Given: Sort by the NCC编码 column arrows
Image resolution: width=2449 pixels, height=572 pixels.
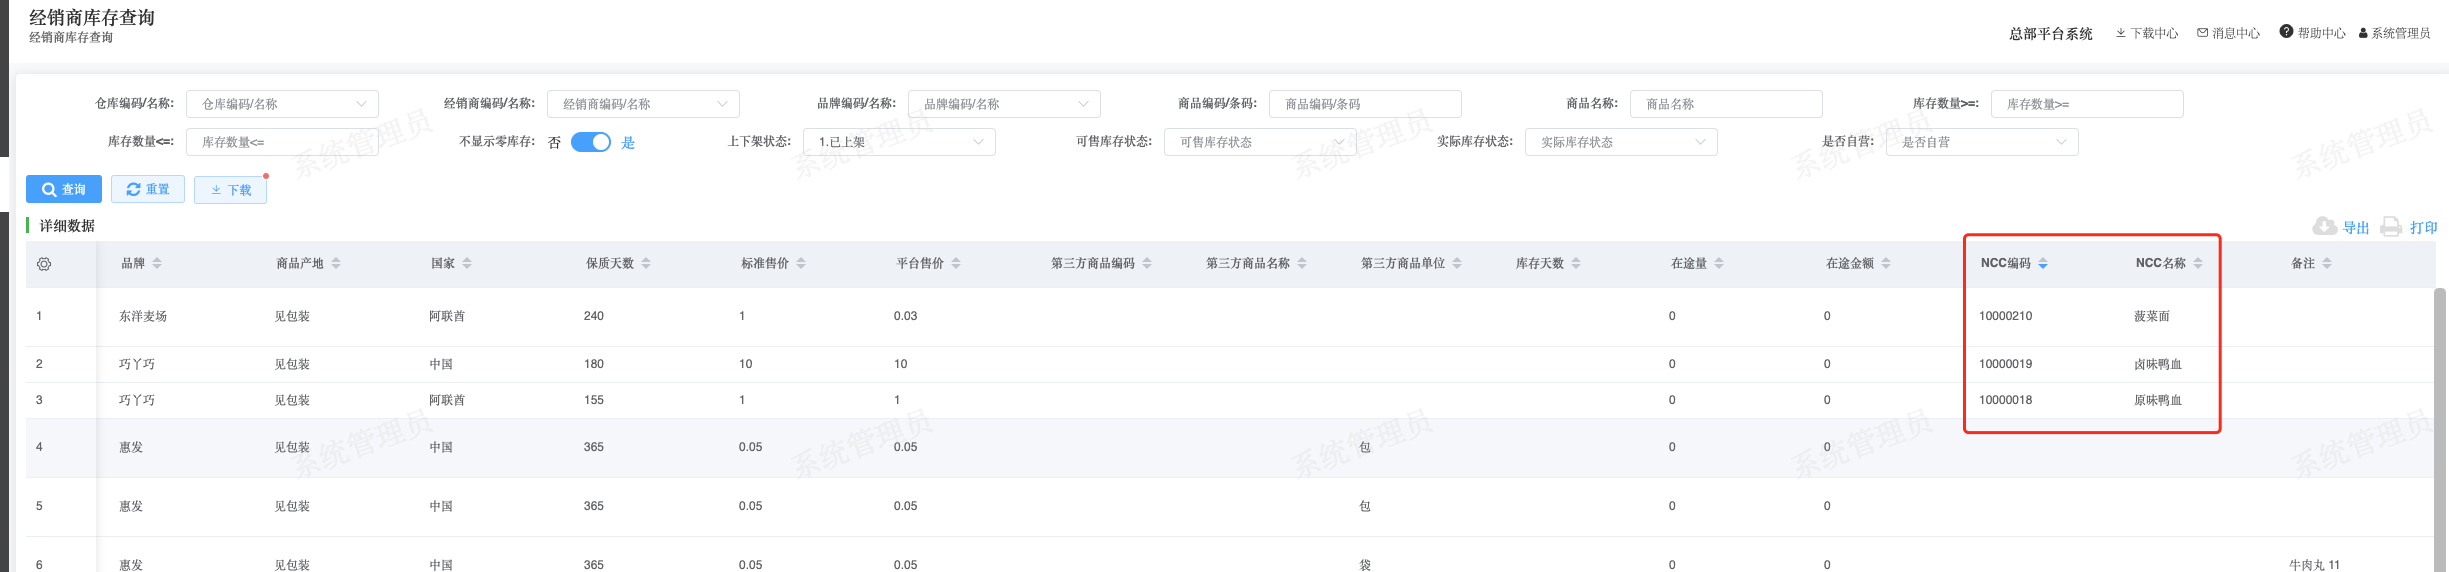Looking at the screenshot, I should coord(2043,263).
